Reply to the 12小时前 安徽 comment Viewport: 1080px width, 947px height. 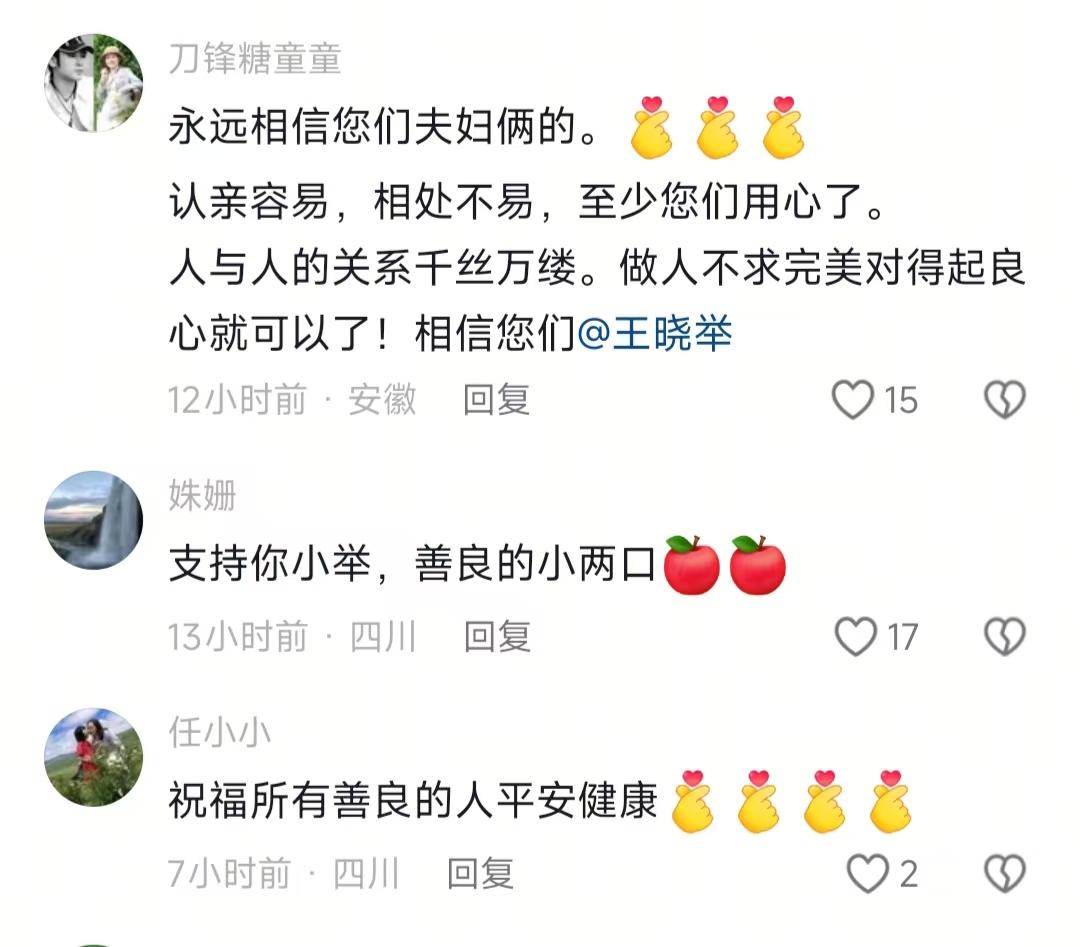pos(496,399)
